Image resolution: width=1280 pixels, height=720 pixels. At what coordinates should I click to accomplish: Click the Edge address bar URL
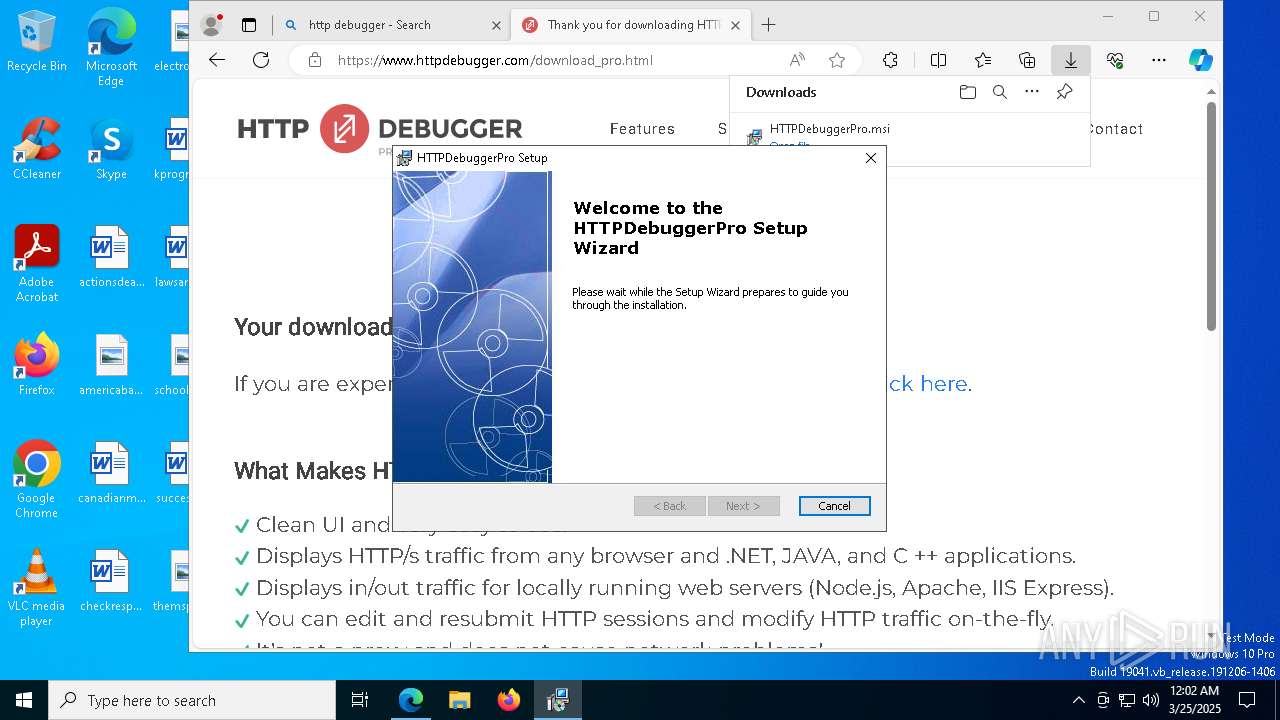(x=495, y=60)
